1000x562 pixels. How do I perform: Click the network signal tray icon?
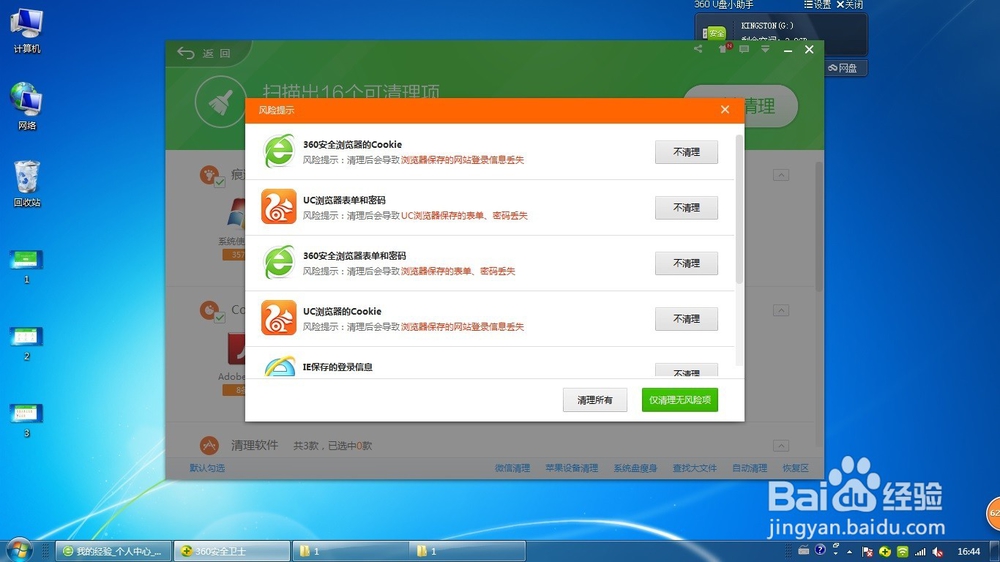click(920, 552)
